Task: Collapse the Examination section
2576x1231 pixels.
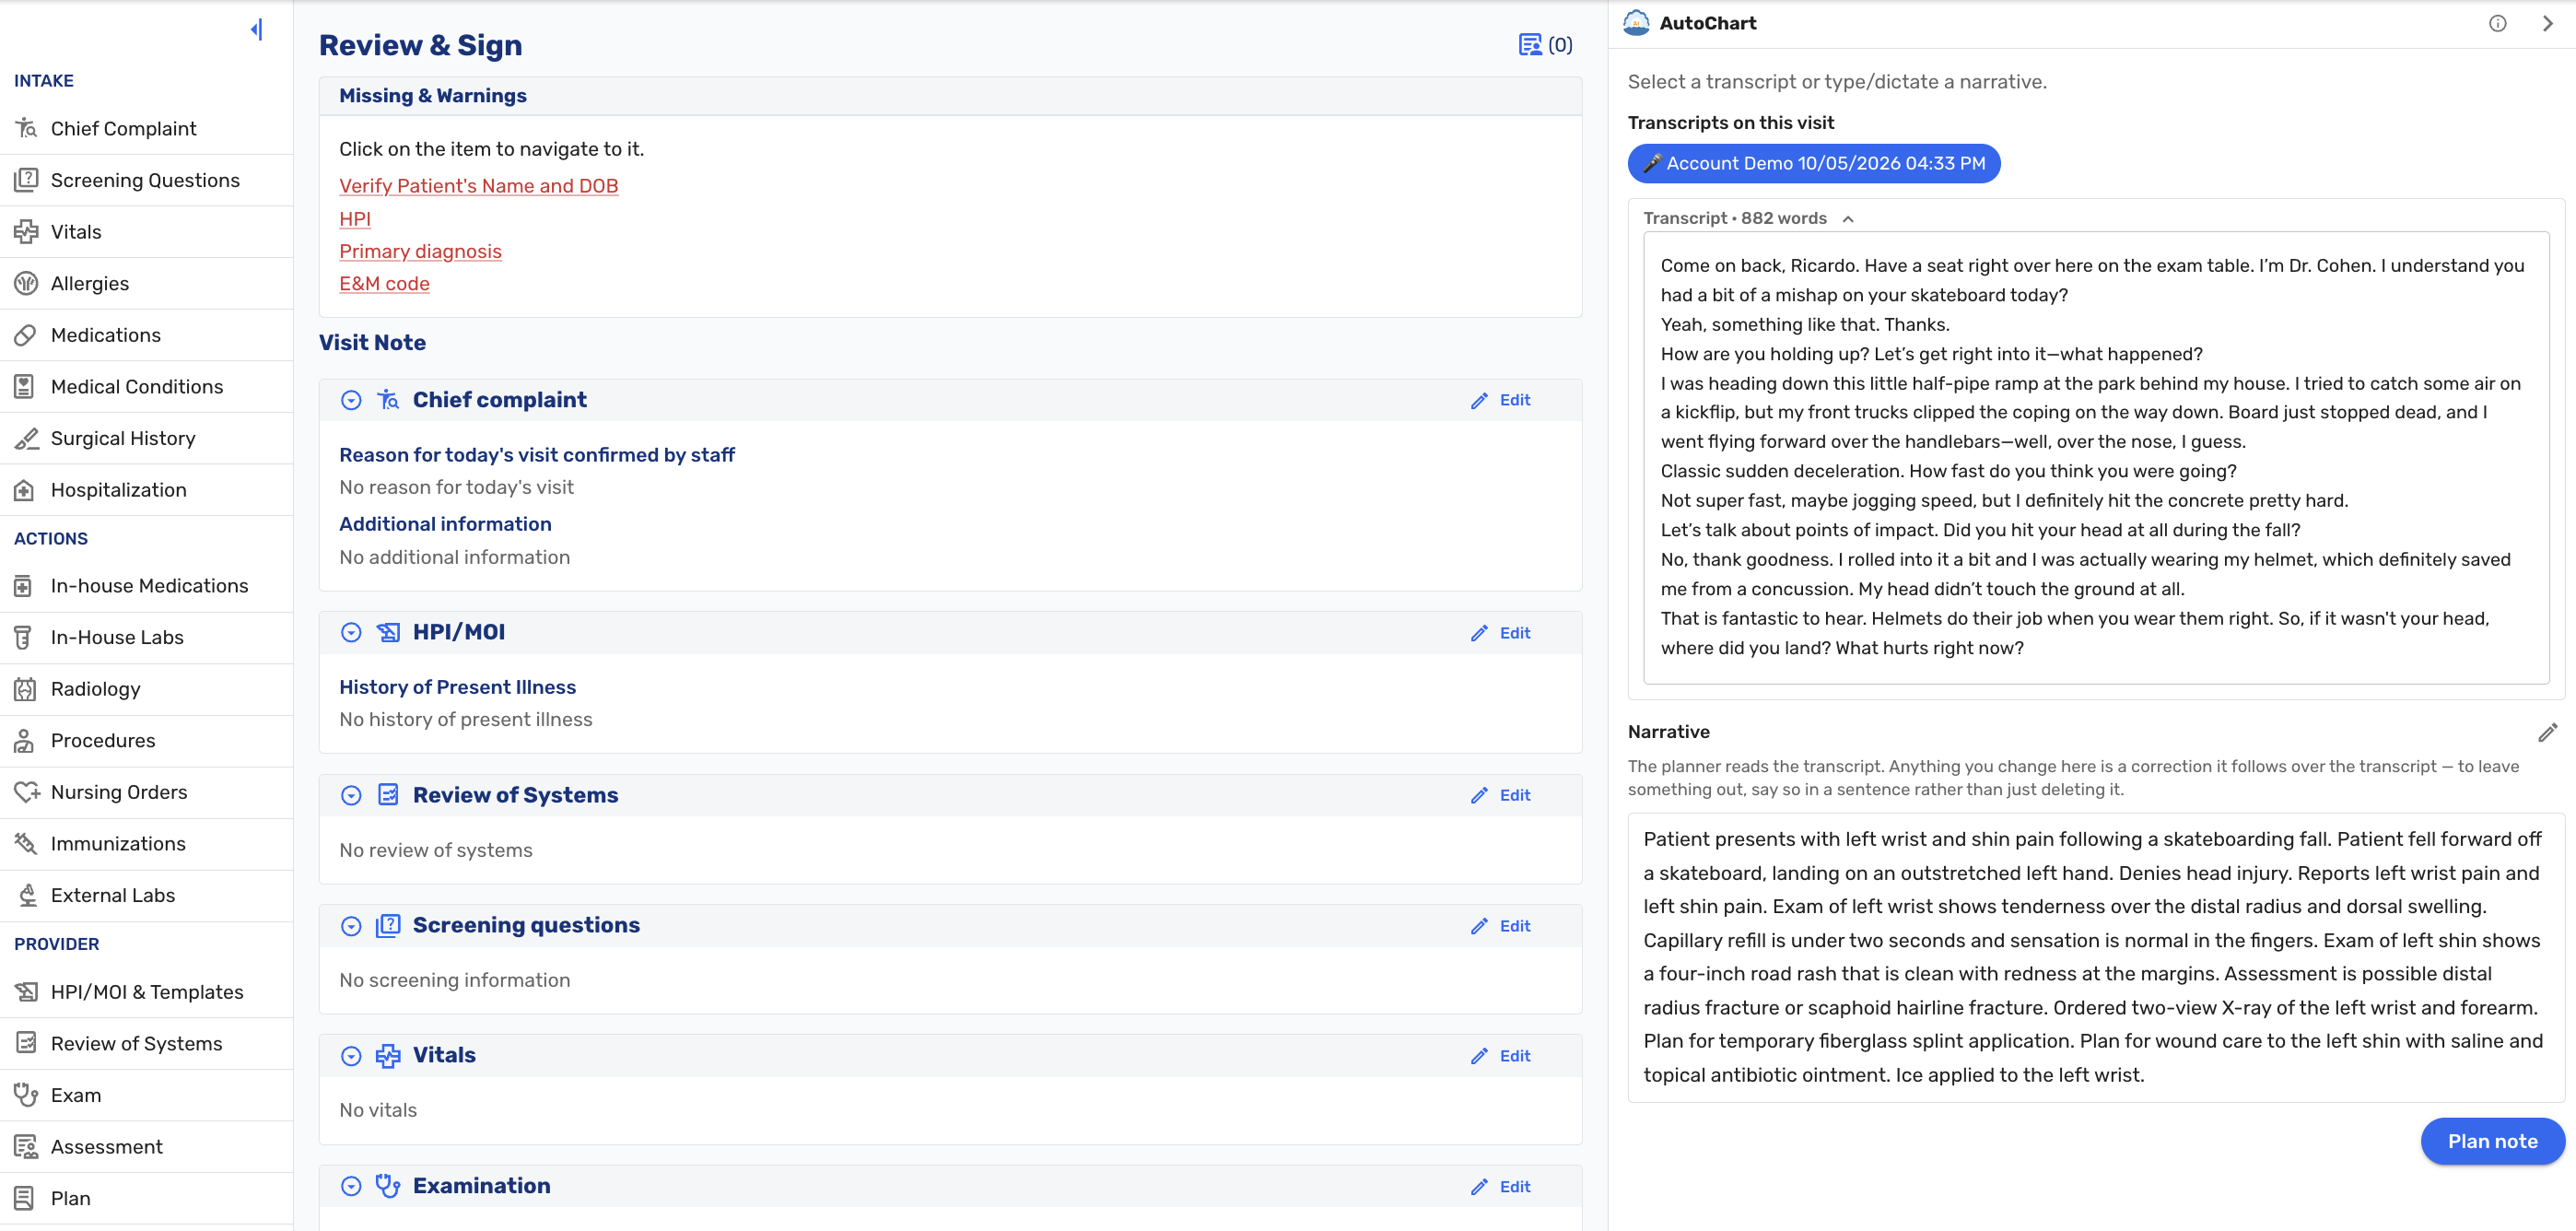Action: click(x=351, y=1186)
